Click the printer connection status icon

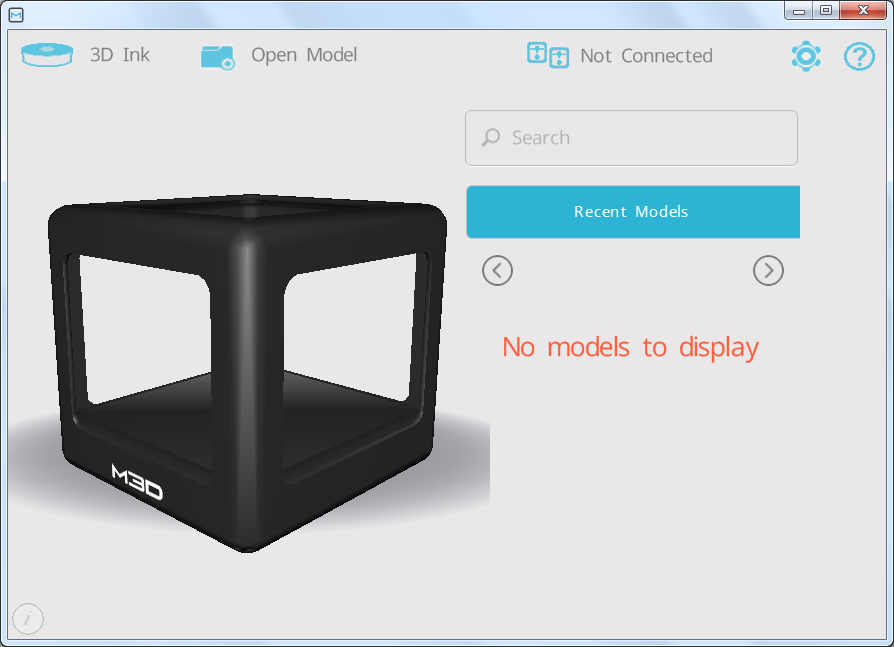[547, 55]
